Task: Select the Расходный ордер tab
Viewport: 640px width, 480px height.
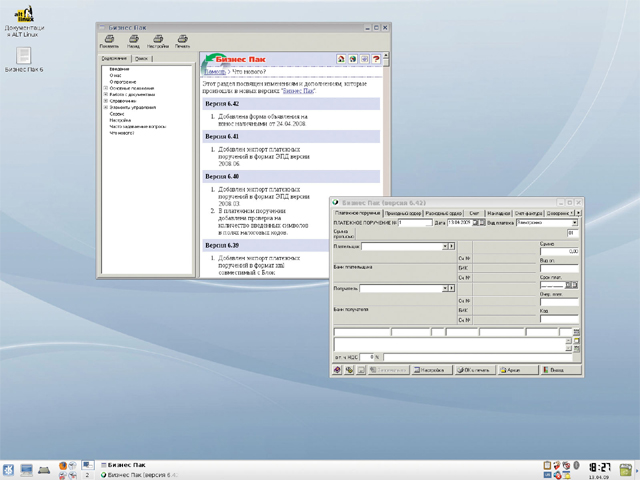Action: pos(443,213)
